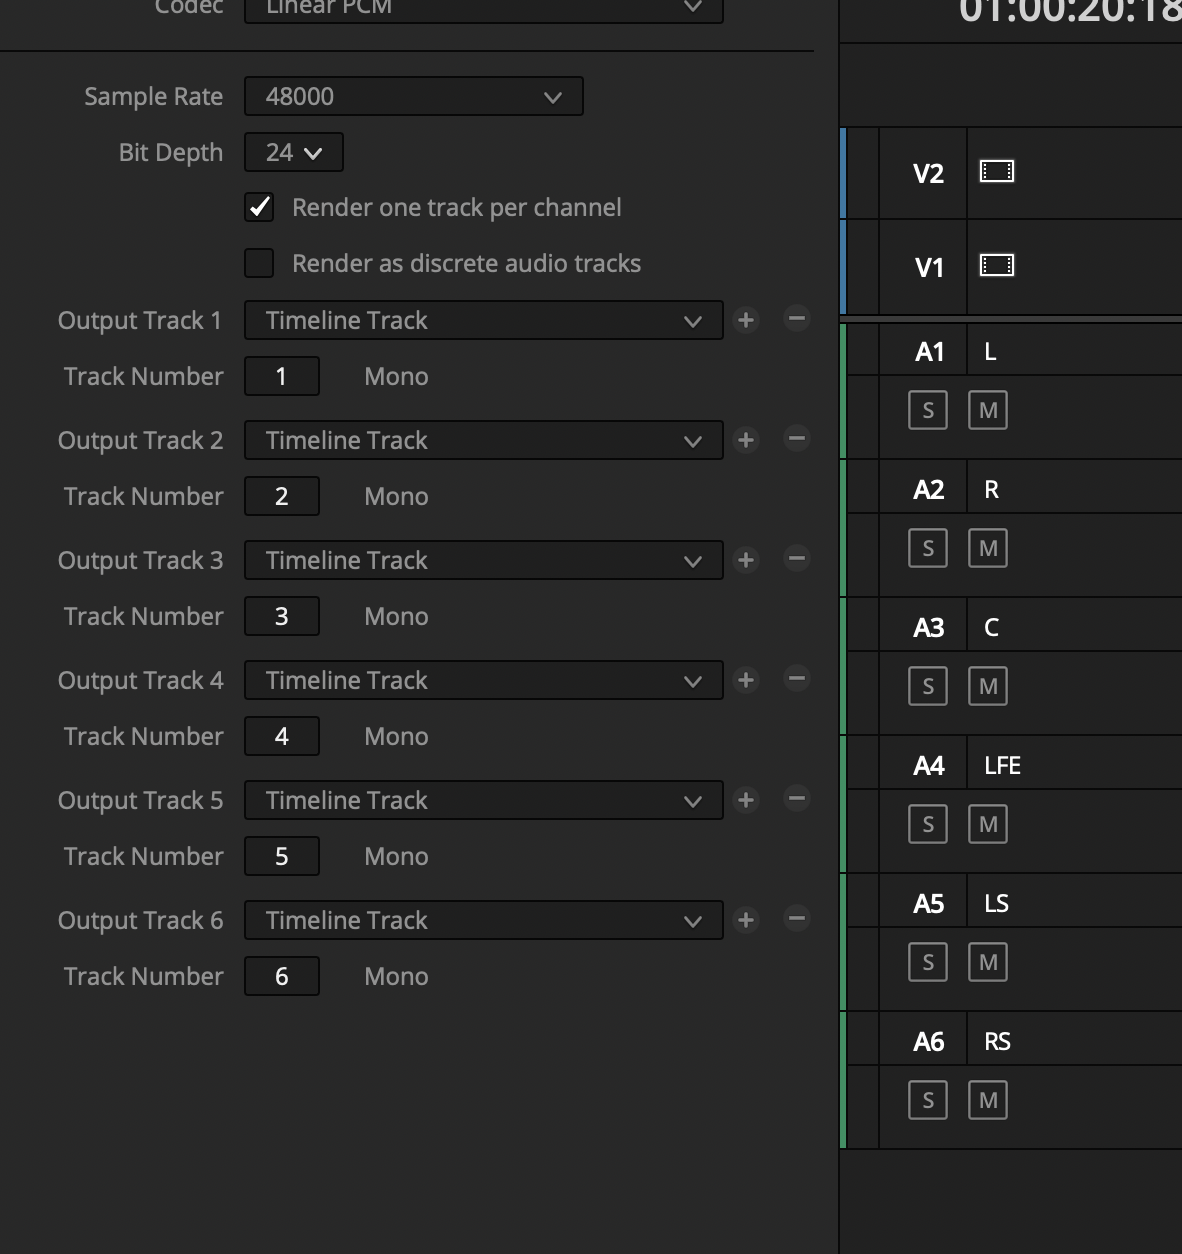The image size is (1182, 1254).
Task: Open Output Track 5 source dropdown
Action: 484,800
